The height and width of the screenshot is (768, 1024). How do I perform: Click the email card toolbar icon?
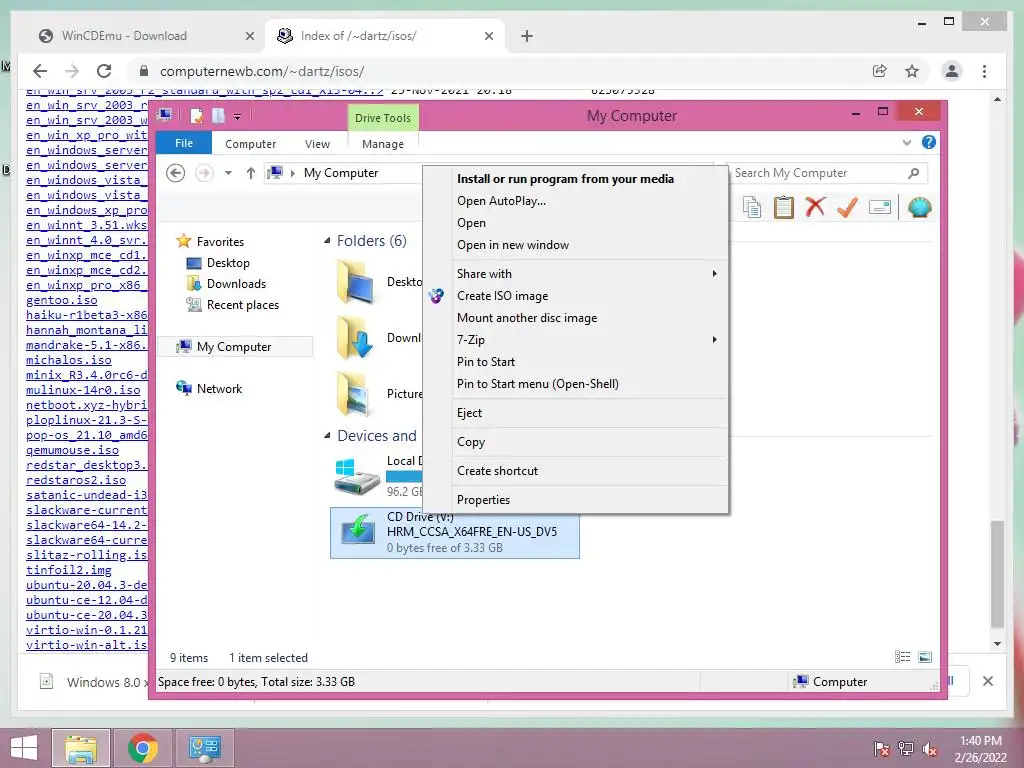coord(880,208)
